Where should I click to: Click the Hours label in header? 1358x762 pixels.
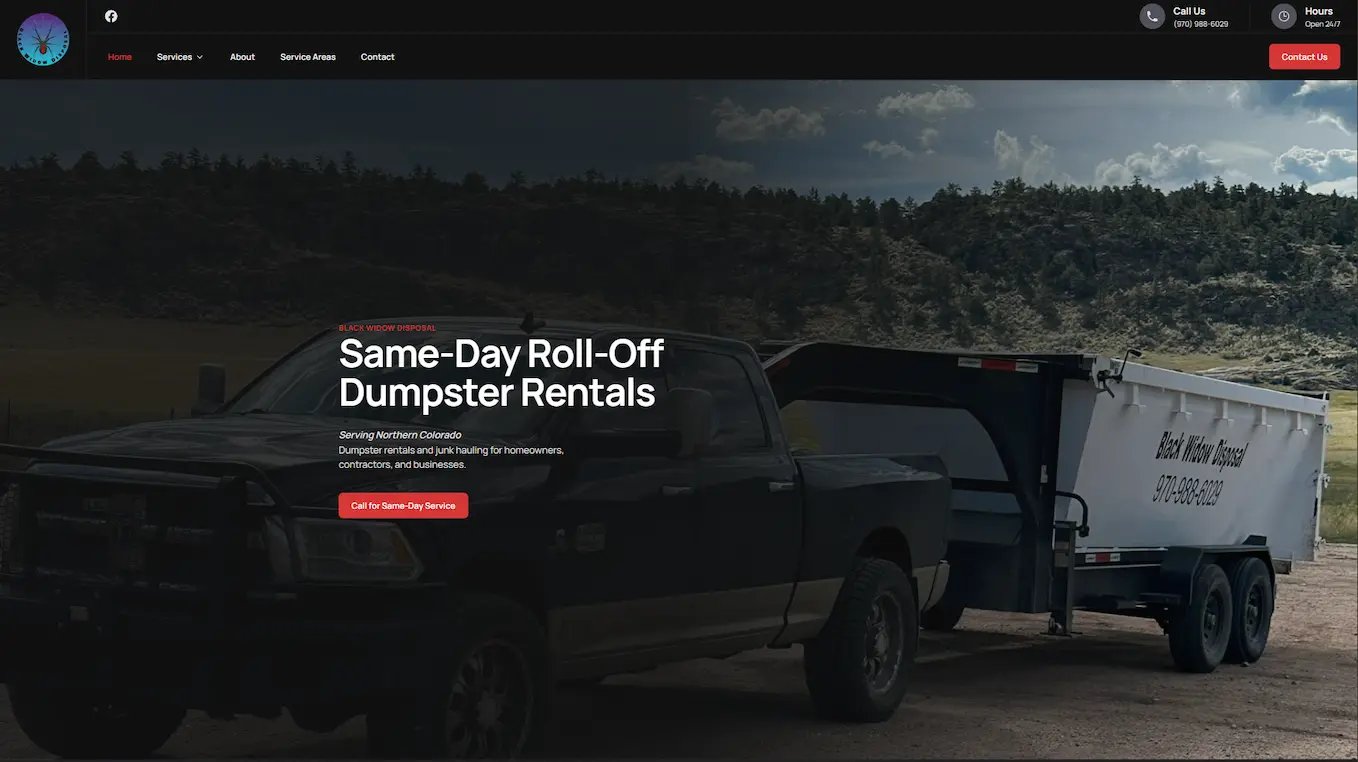[1319, 11]
